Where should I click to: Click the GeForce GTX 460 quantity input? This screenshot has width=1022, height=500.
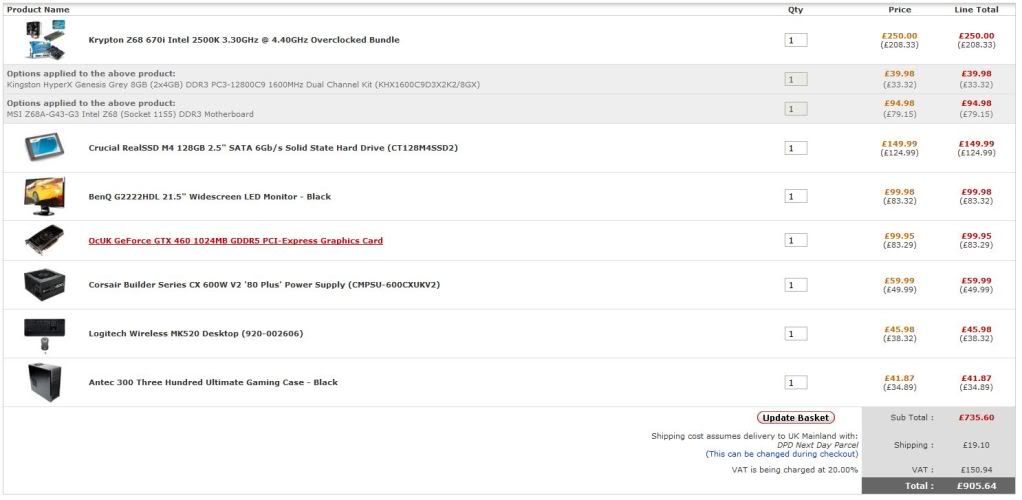point(796,241)
